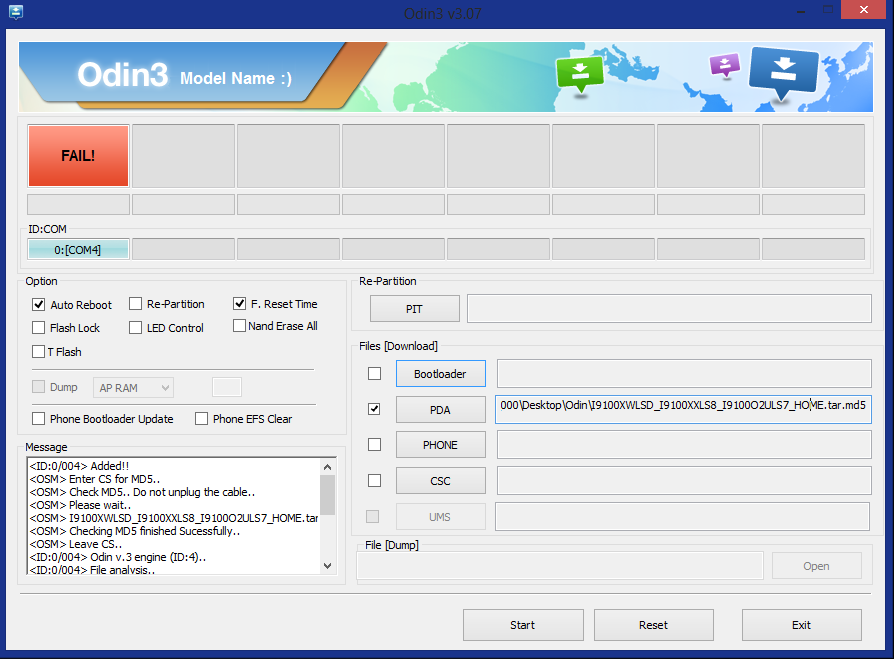The width and height of the screenshot is (894, 659).
Task: Click the PHONE file path field
Action: 684,445
